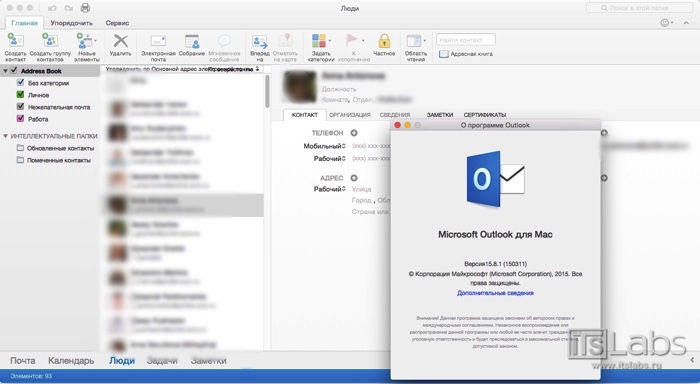The height and width of the screenshot is (384, 700).
Task: Add an address with the АДРЕС plus icon
Action: 354,178
